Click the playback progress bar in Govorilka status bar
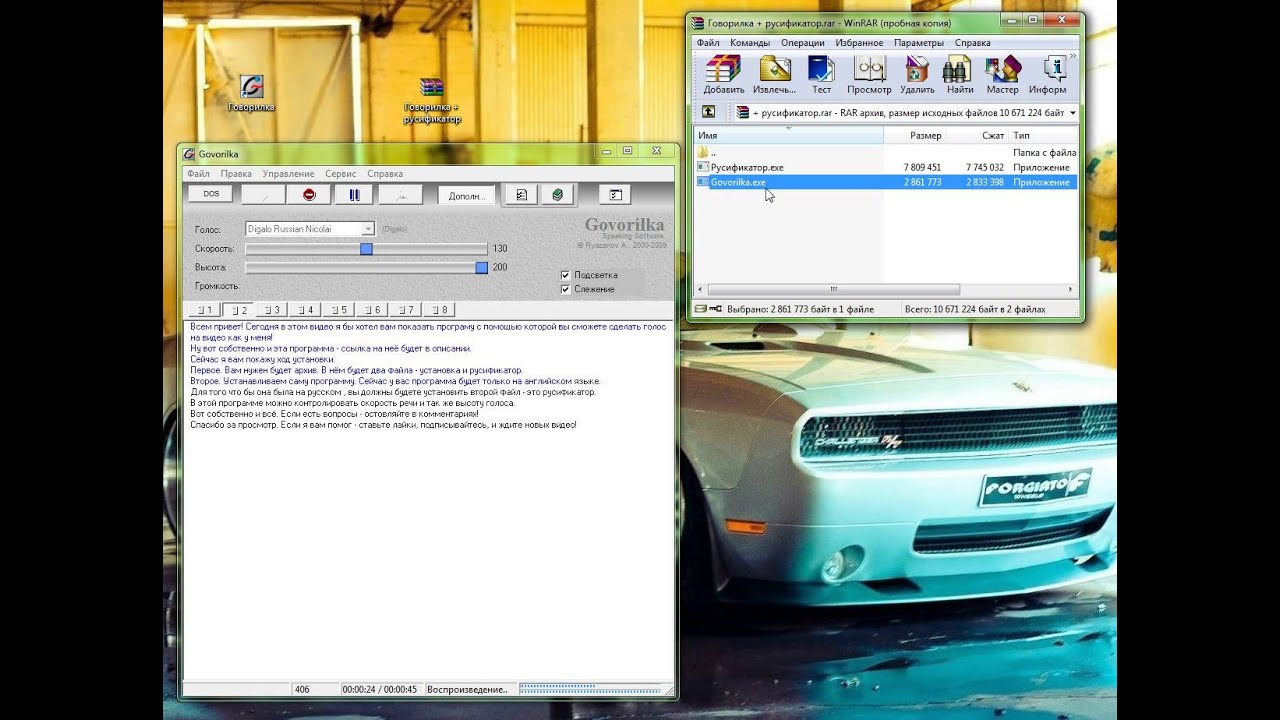This screenshot has width=1280, height=720. point(590,689)
